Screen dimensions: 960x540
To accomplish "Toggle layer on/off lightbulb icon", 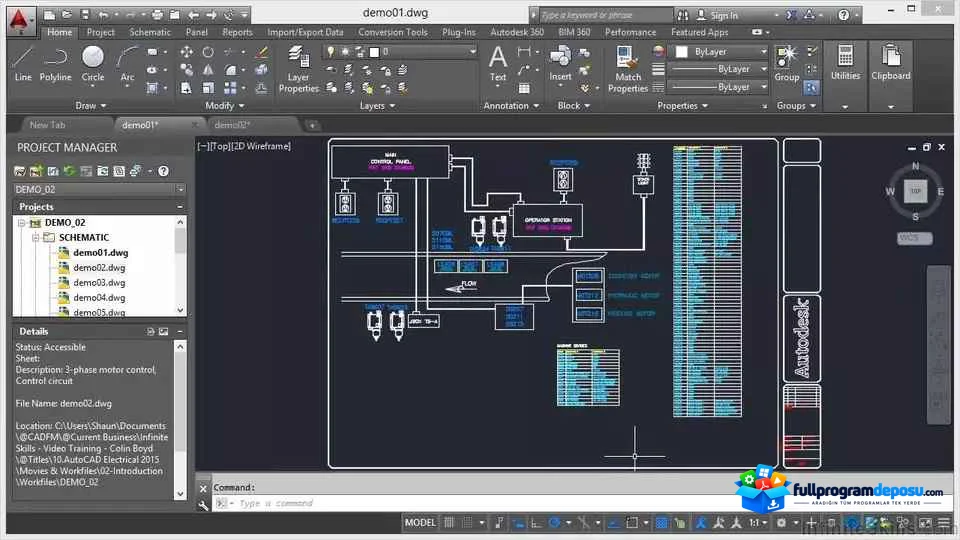I will 331,52.
